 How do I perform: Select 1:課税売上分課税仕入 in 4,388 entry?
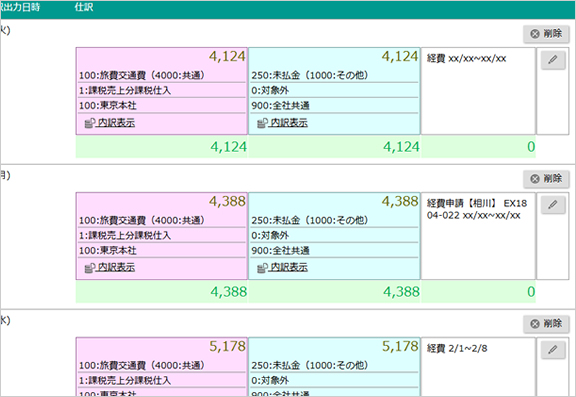tap(125, 235)
